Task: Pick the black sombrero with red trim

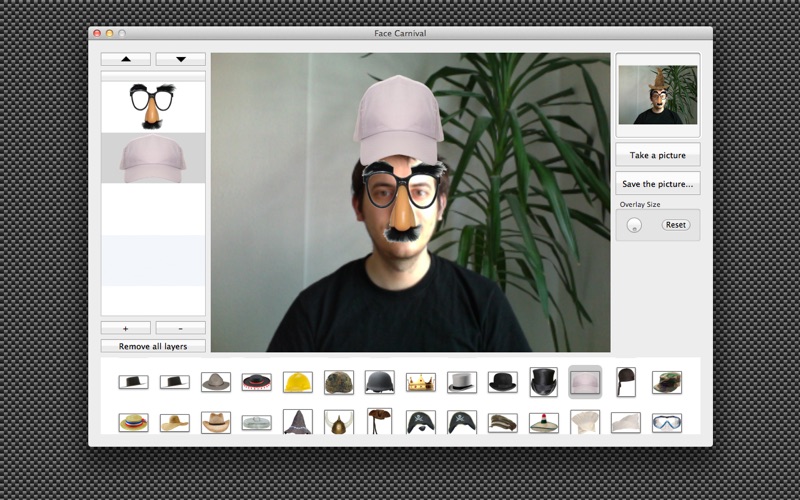Action: coord(257,382)
